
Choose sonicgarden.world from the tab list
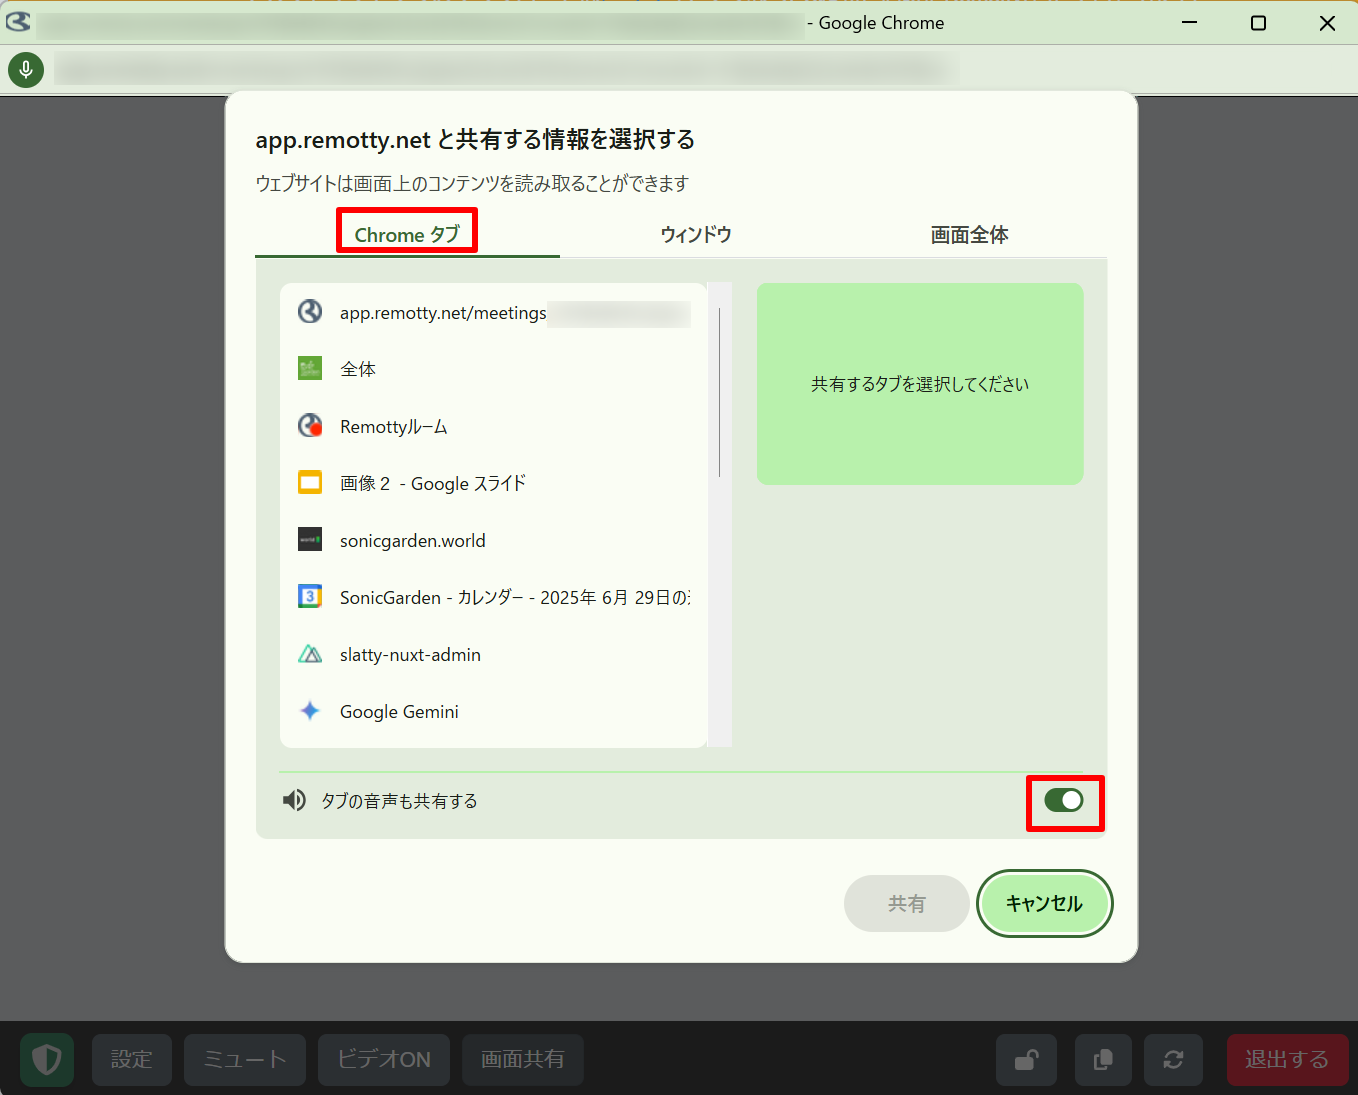click(x=412, y=540)
